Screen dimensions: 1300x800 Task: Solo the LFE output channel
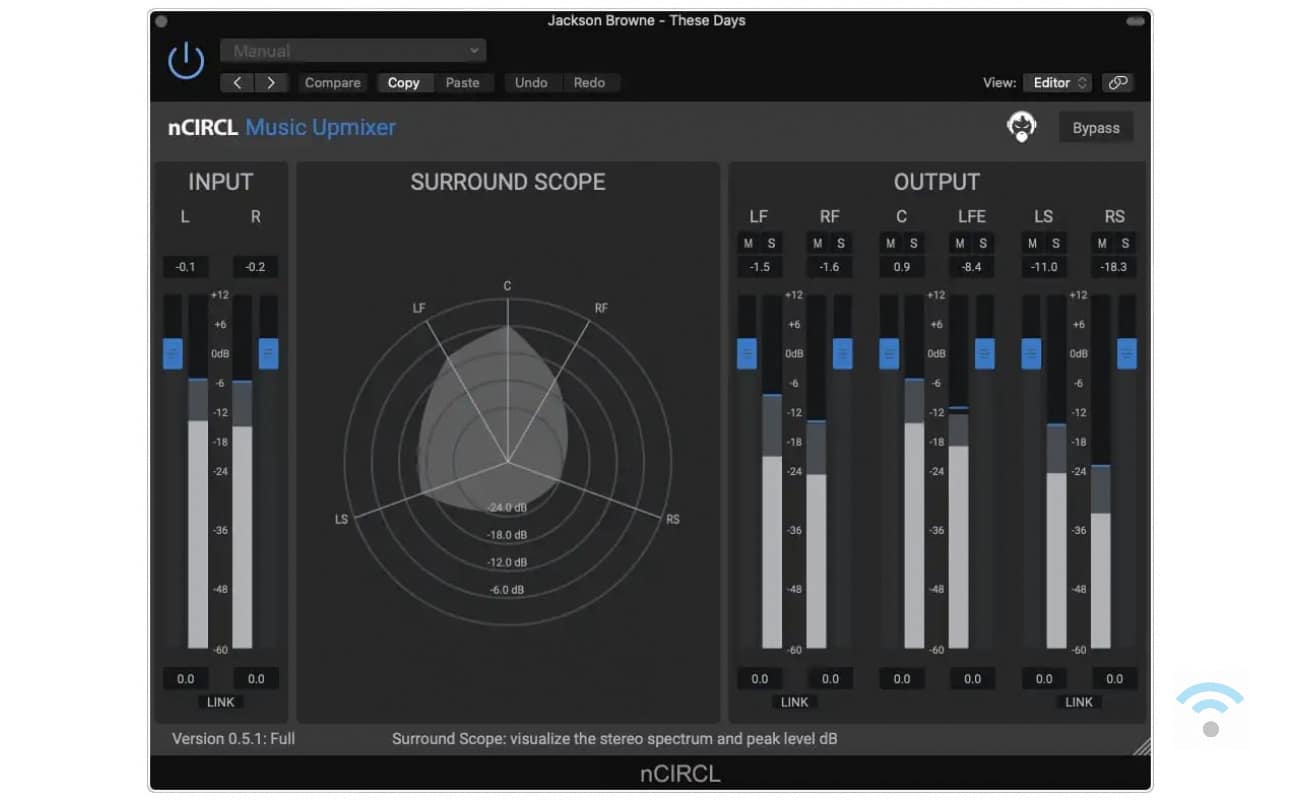pyautogui.click(x=983, y=243)
